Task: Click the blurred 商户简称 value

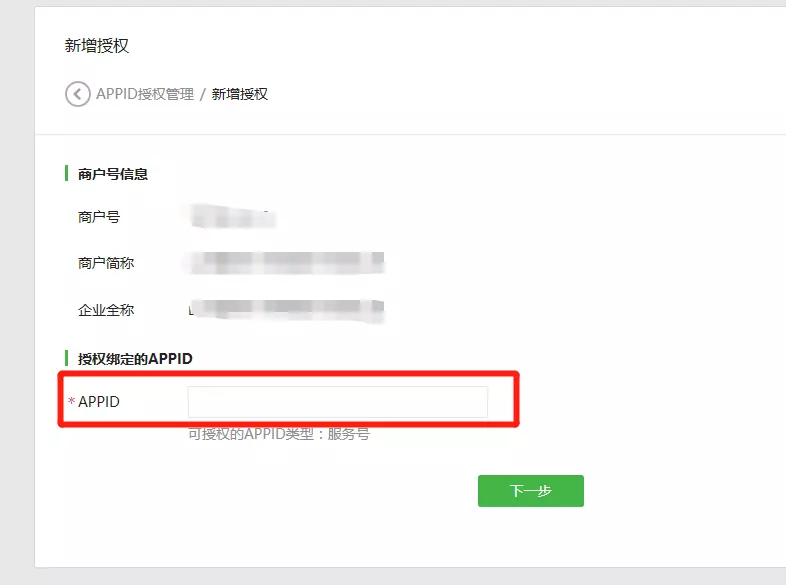Action: pos(284,263)
